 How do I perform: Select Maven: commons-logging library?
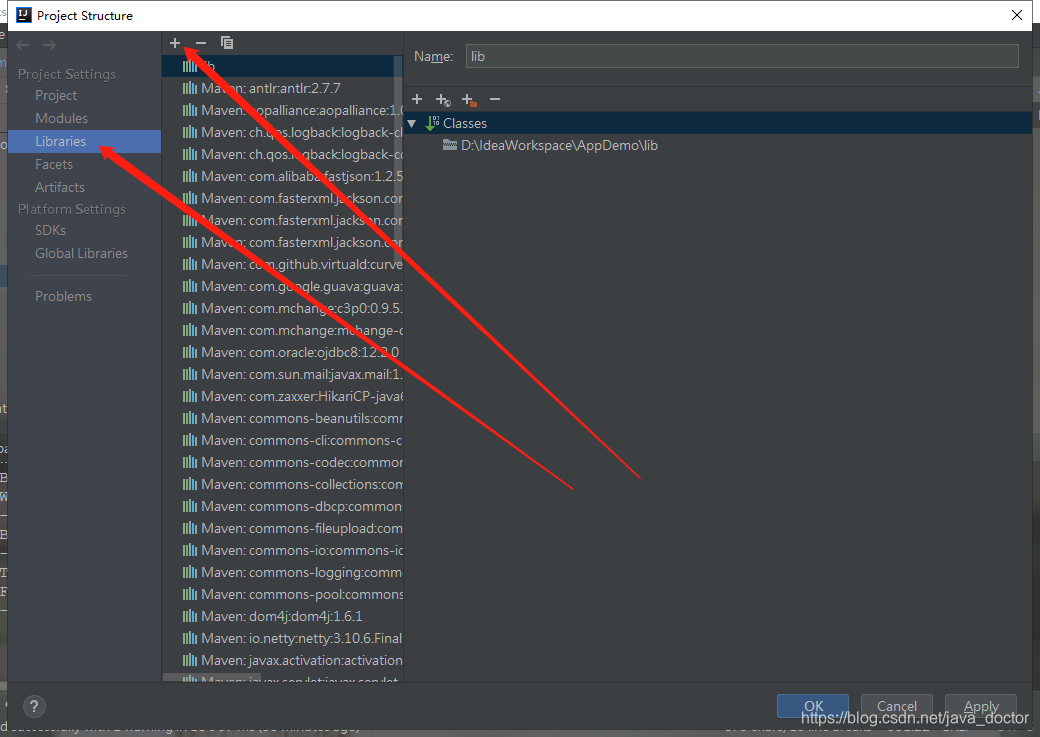283,572
